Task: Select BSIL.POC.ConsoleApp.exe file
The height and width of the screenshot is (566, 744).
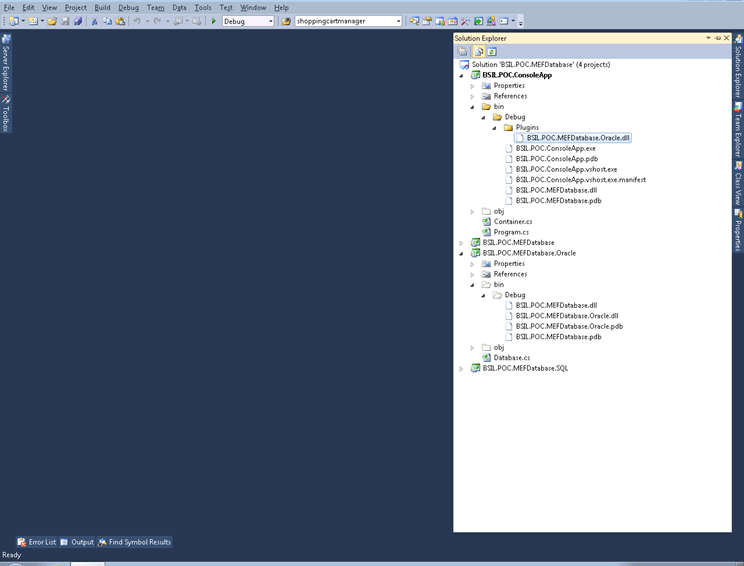Action: point(556,148)
